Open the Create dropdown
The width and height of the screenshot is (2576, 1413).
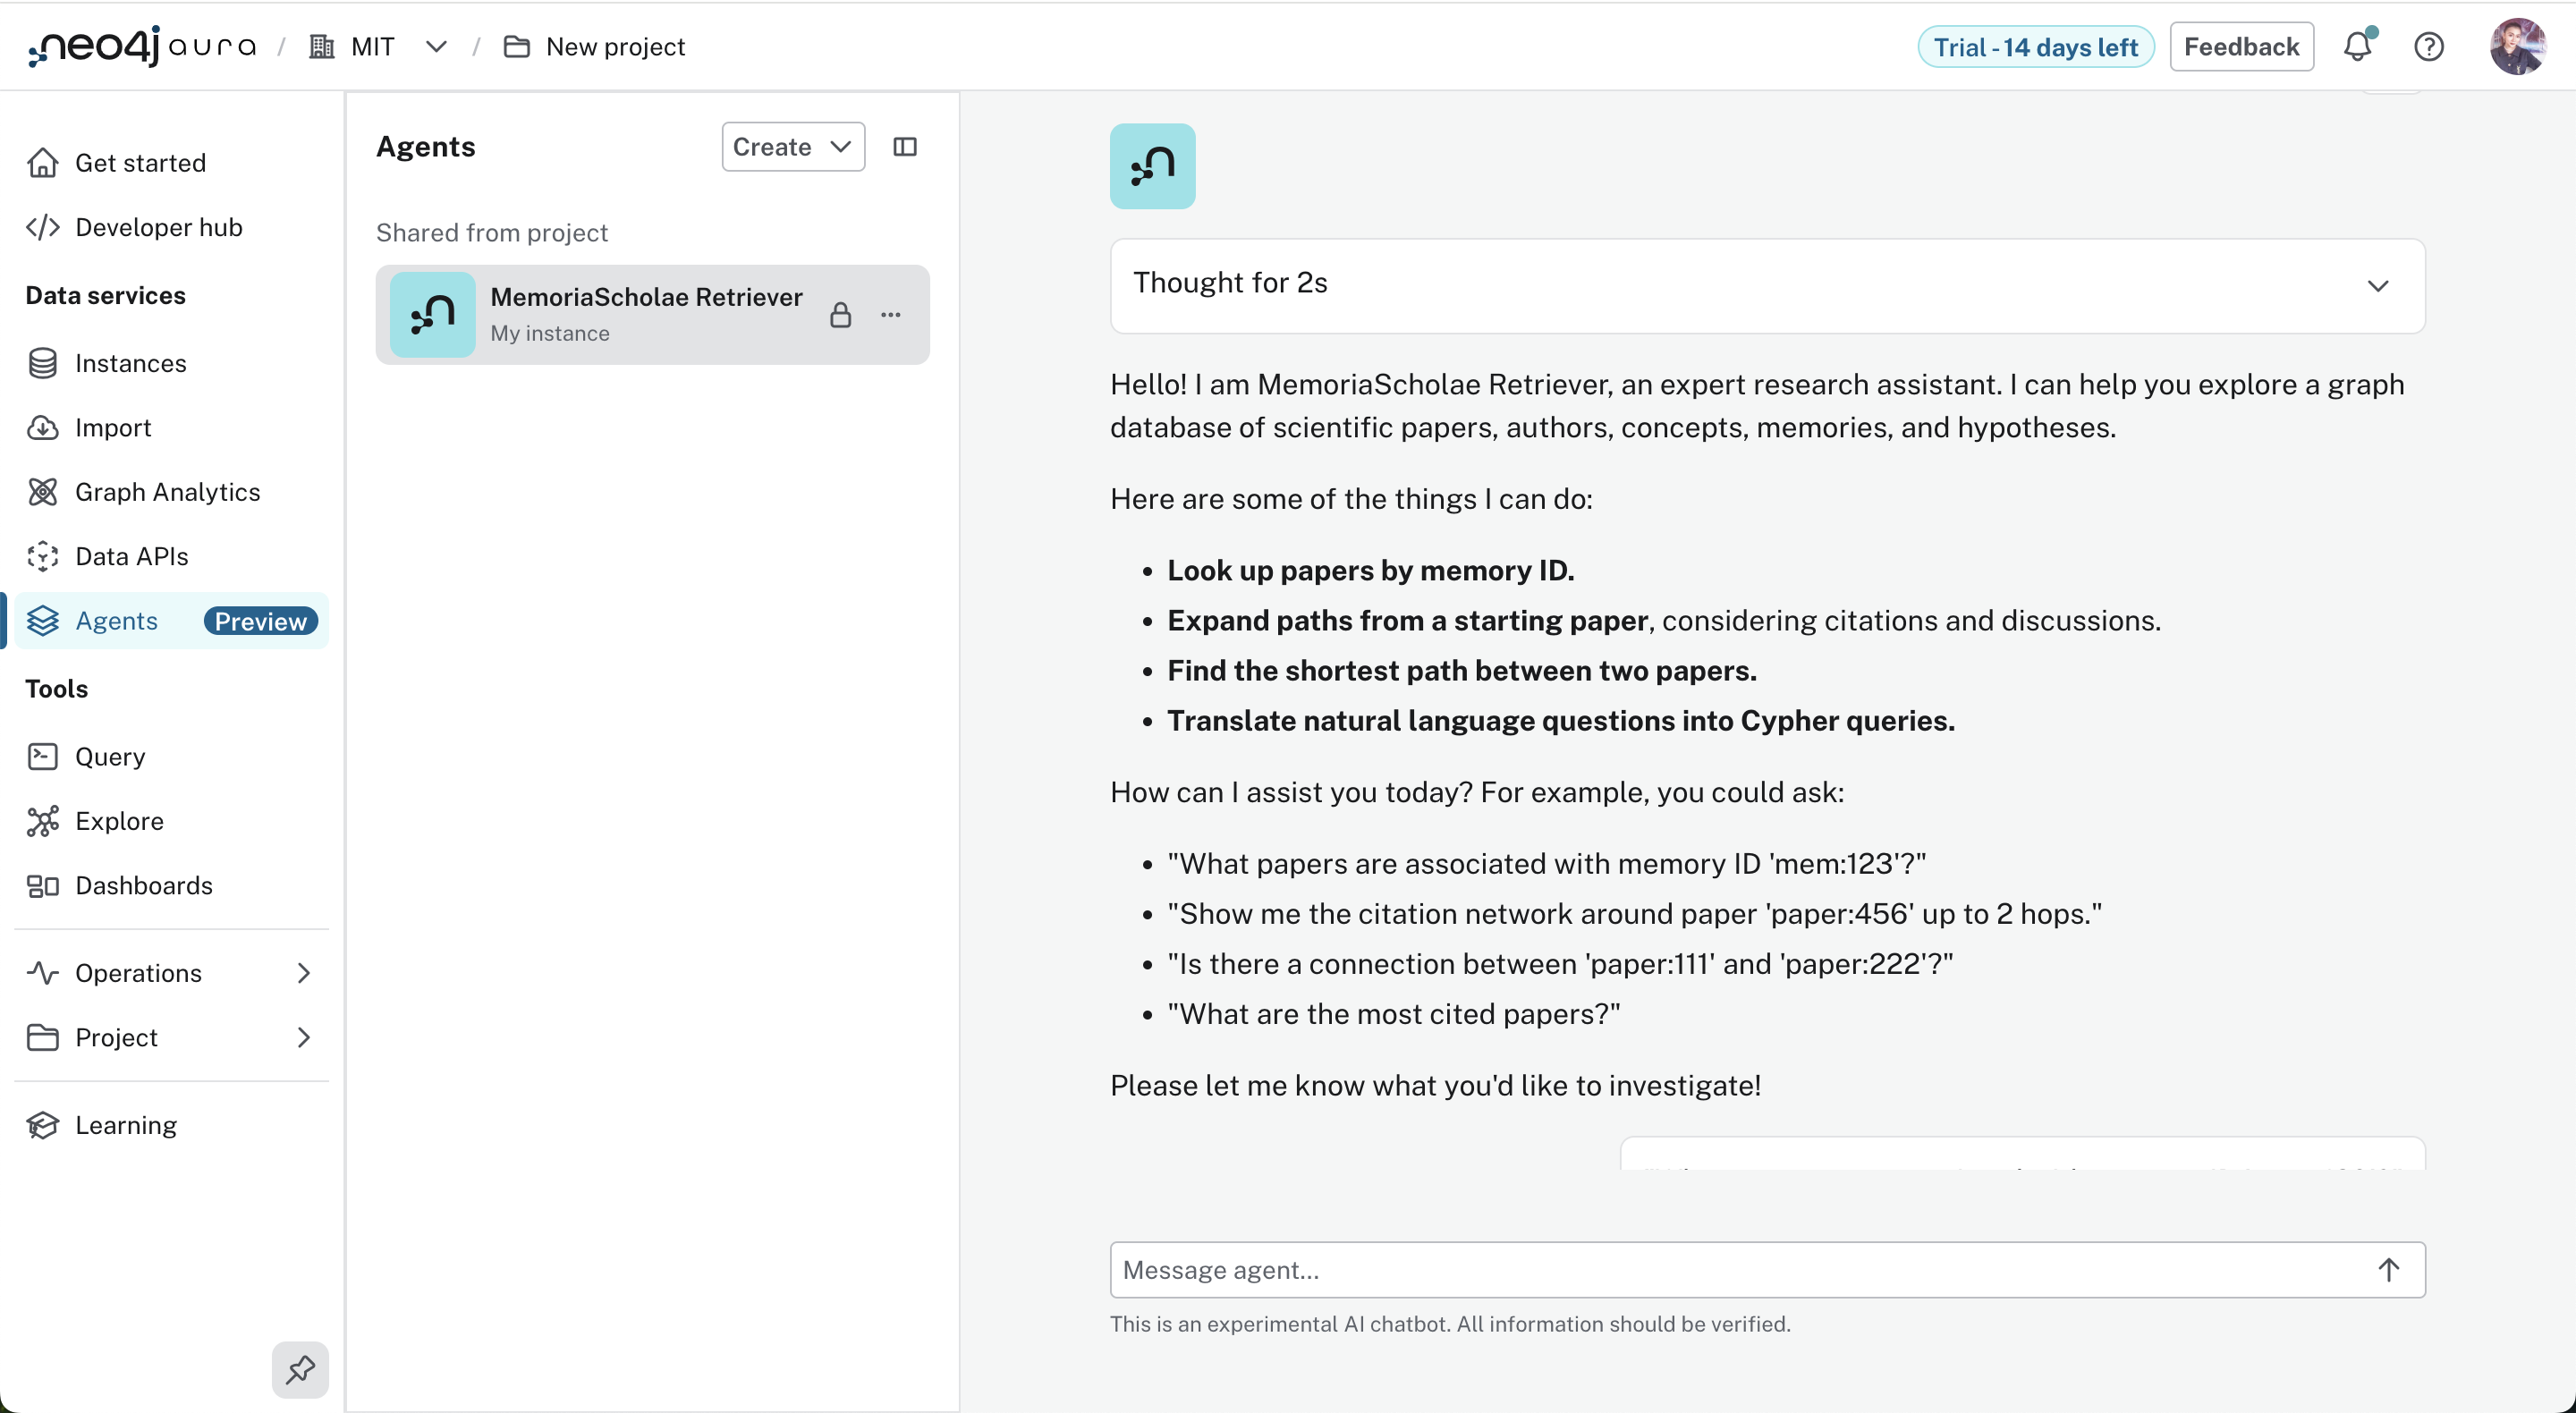coord(792,147)
